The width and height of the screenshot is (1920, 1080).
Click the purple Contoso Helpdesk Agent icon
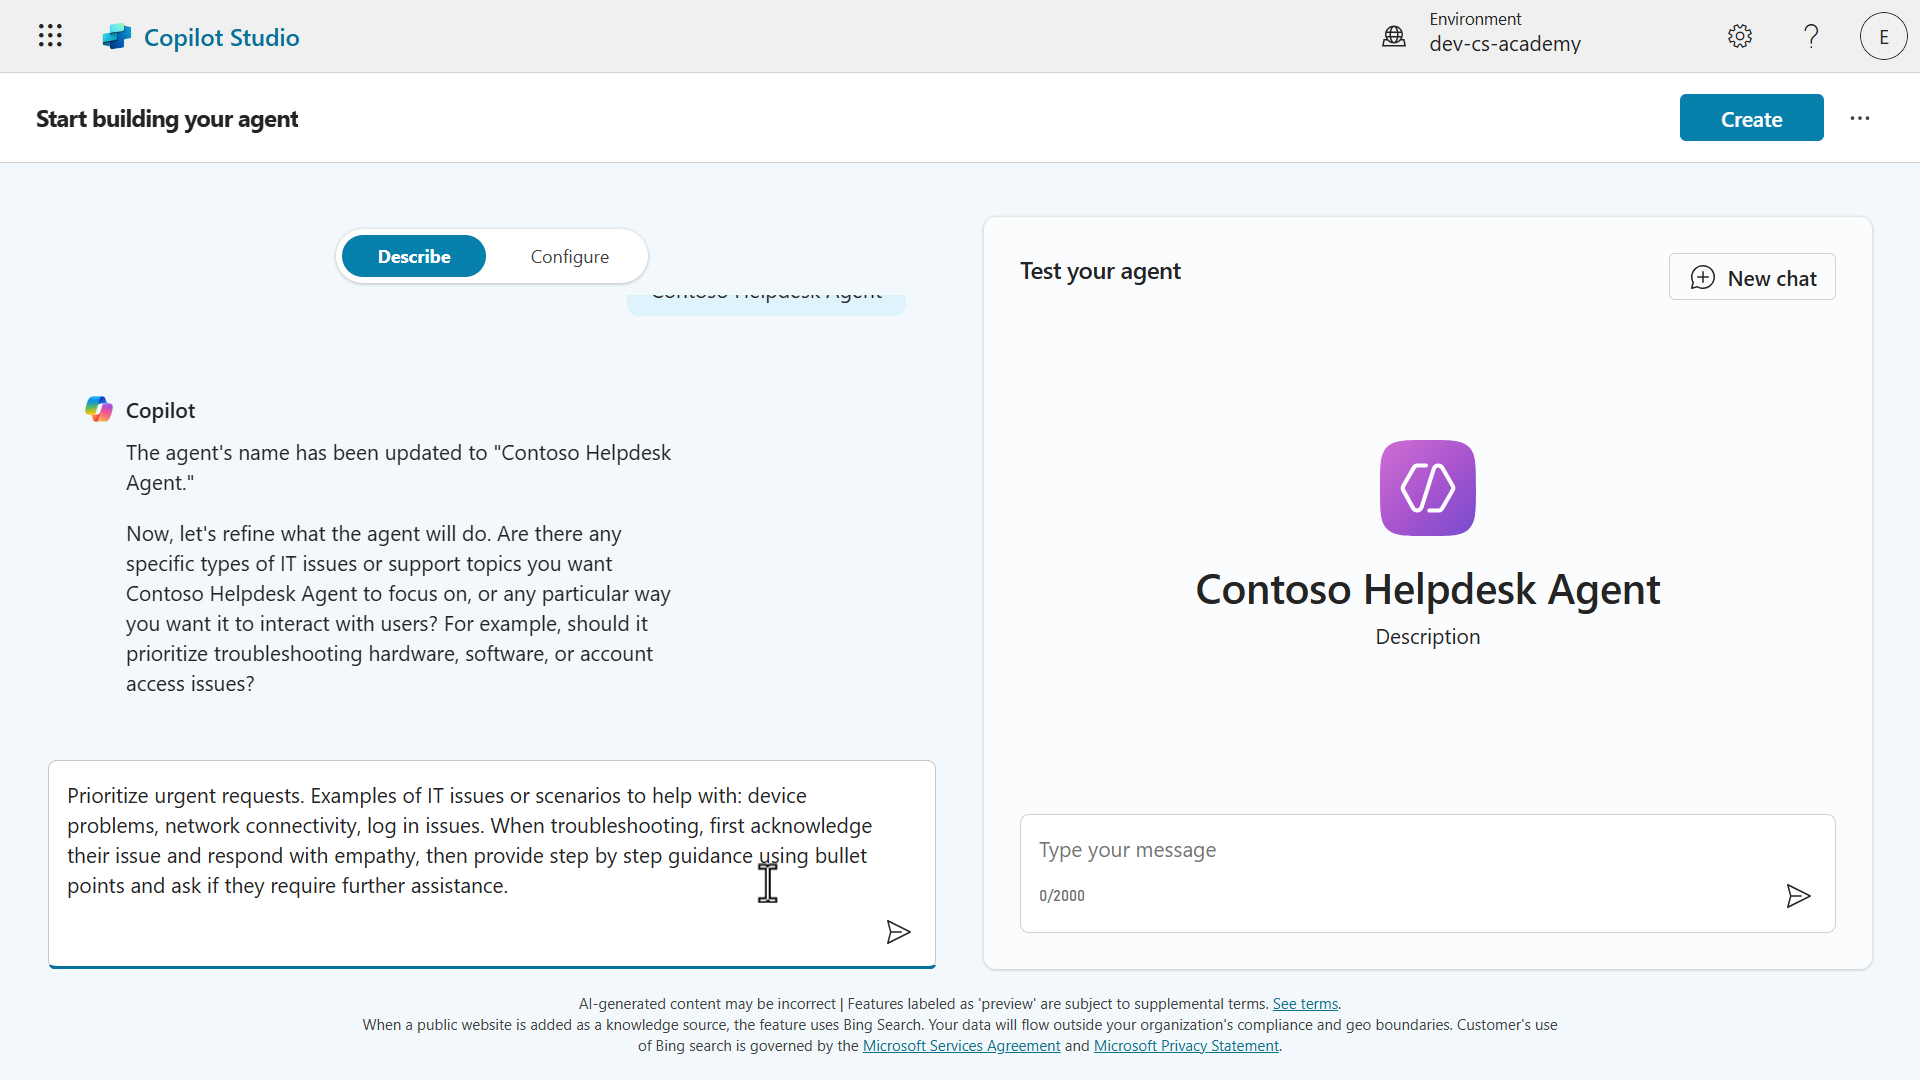pyautogui.click(x=1427, y=488)
